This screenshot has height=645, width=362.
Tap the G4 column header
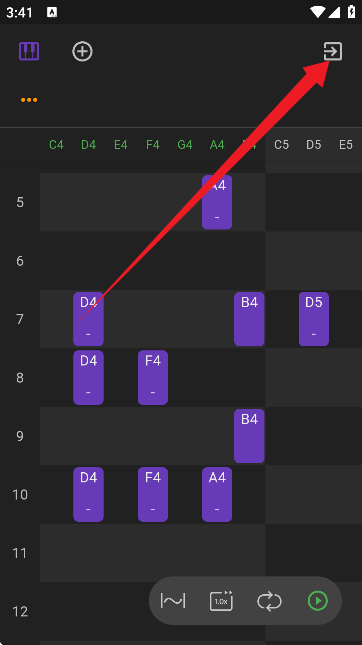pos(185,145)
